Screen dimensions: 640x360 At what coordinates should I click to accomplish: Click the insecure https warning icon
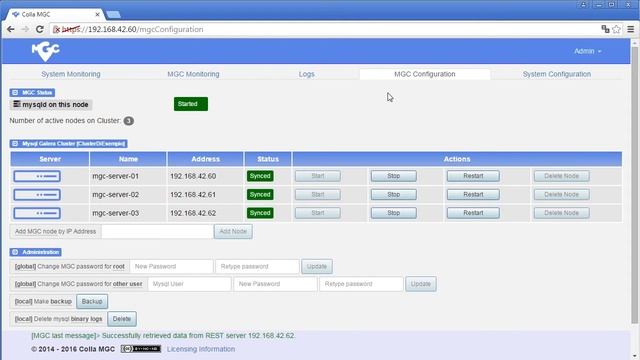(x=56, y=29)
